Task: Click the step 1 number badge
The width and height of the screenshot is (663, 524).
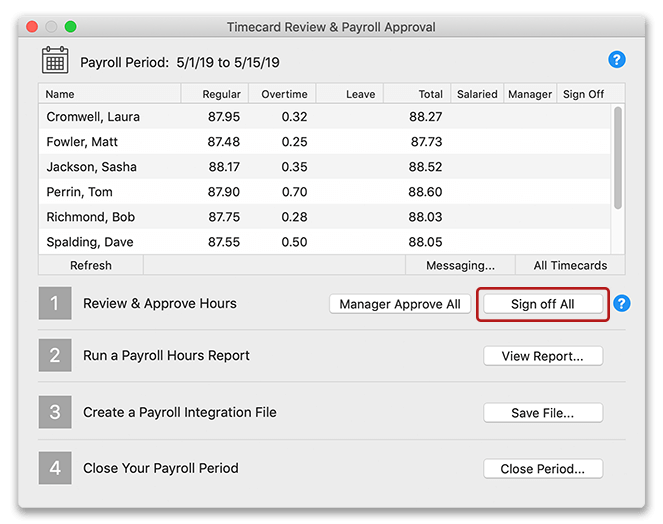Action: coord(55,303)
